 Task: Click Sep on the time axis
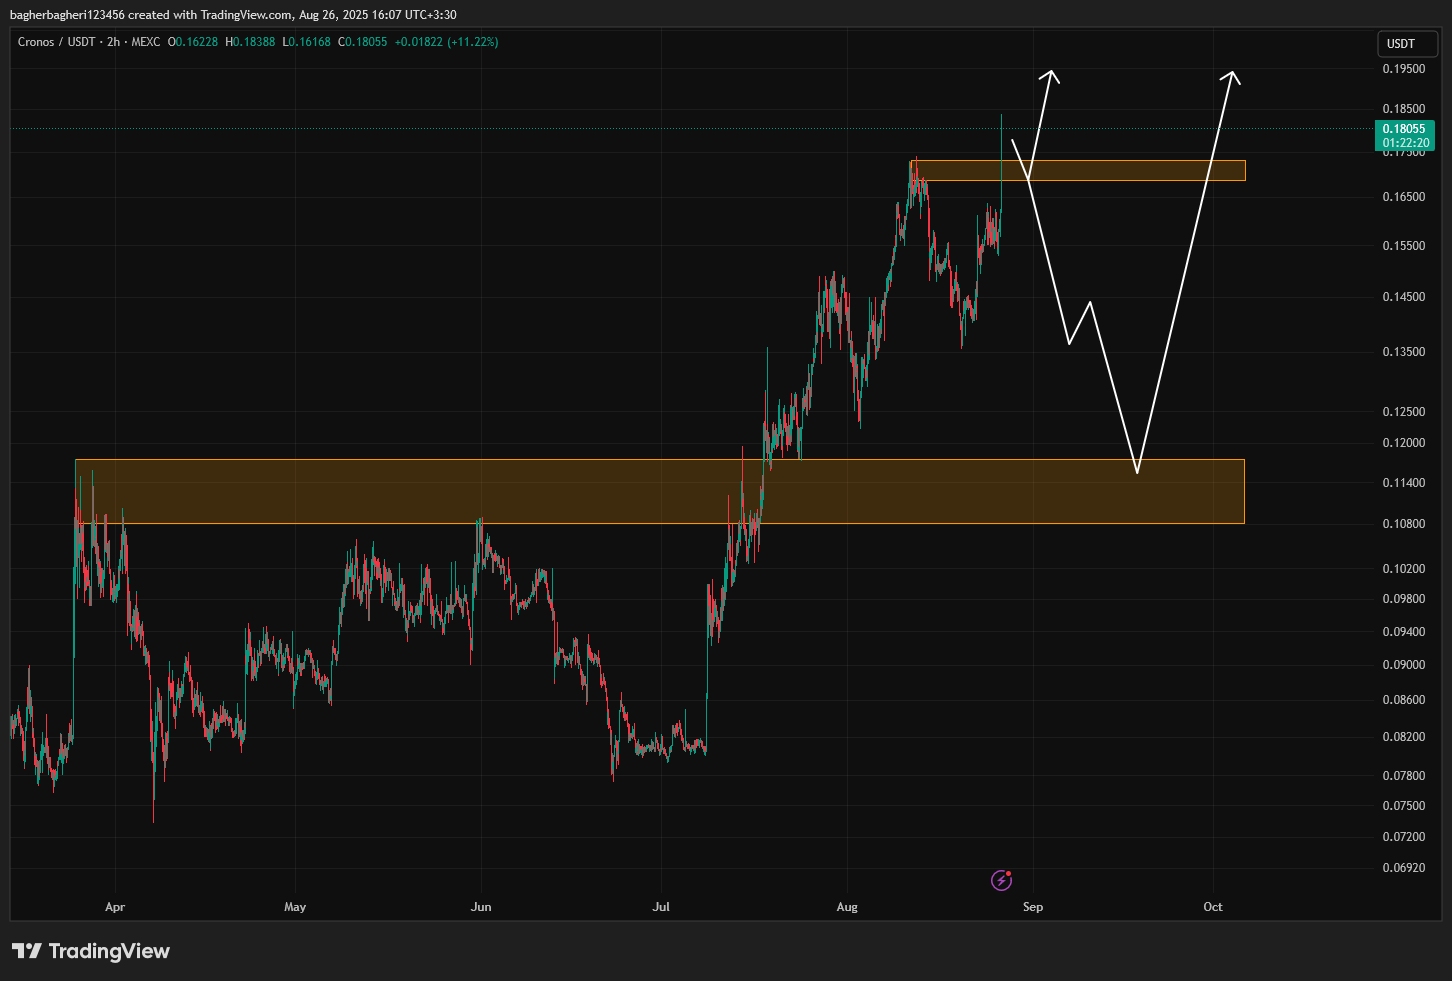click(x=1033, y=907)
